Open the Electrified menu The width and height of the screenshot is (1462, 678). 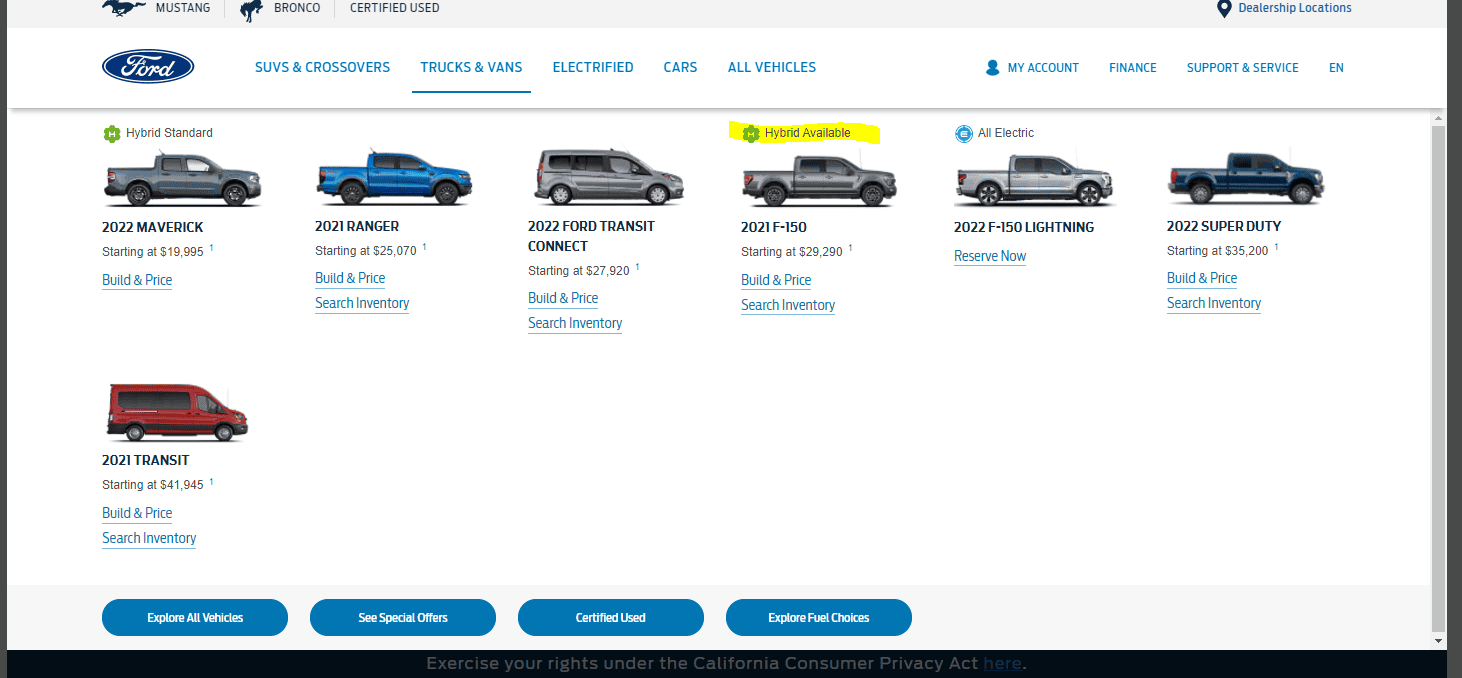click(593, 67)
